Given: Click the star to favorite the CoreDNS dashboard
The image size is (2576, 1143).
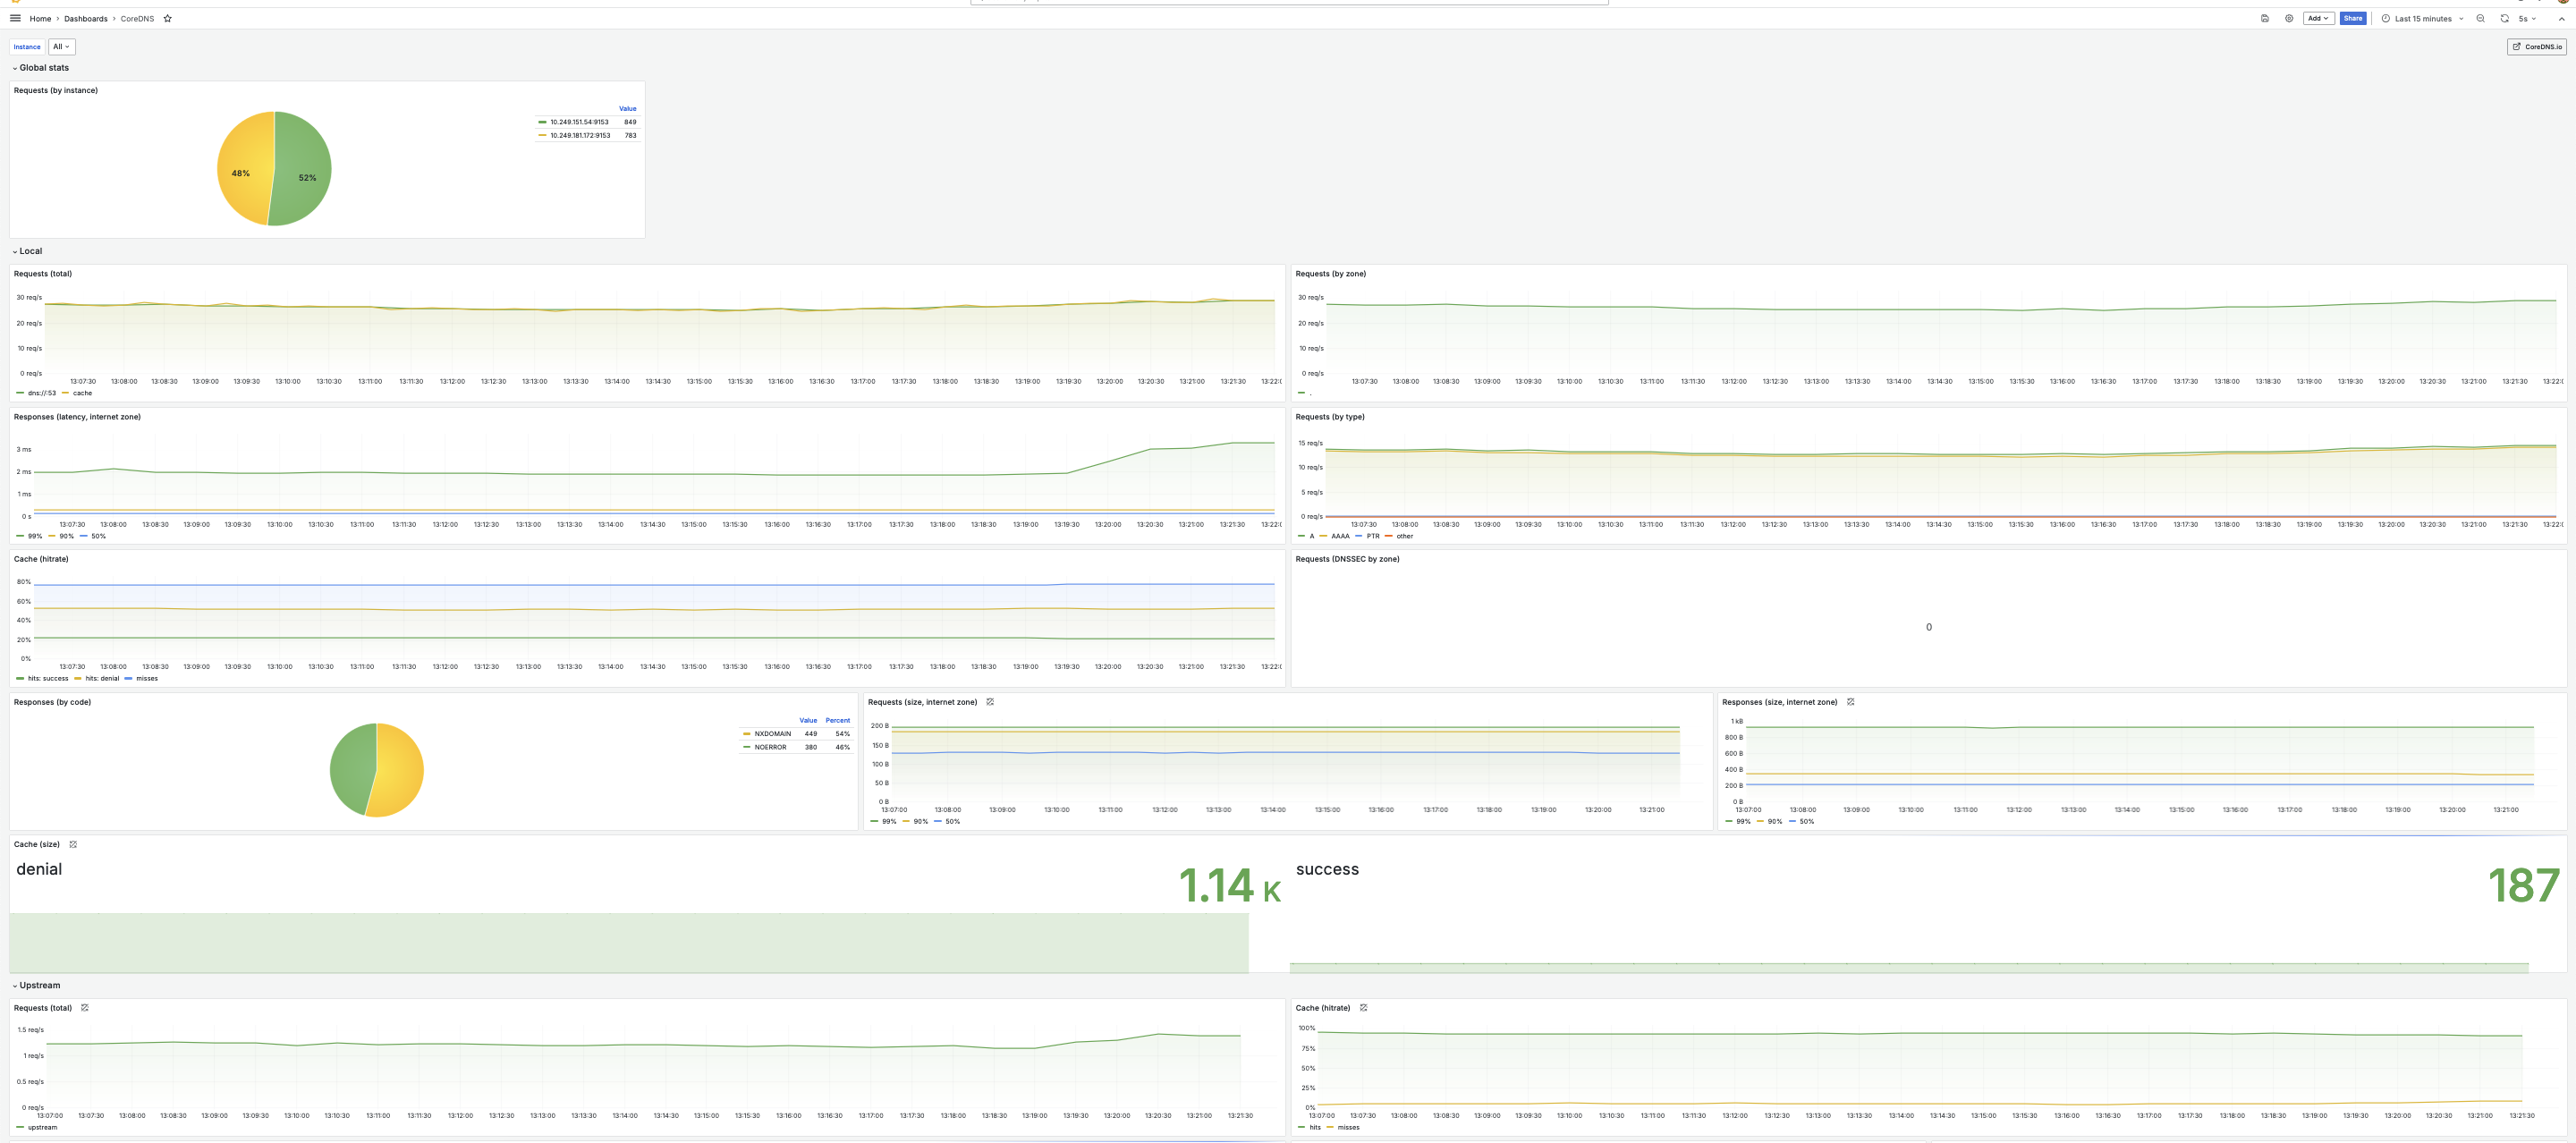Looking at the screenshot, I should coord(168,18).
